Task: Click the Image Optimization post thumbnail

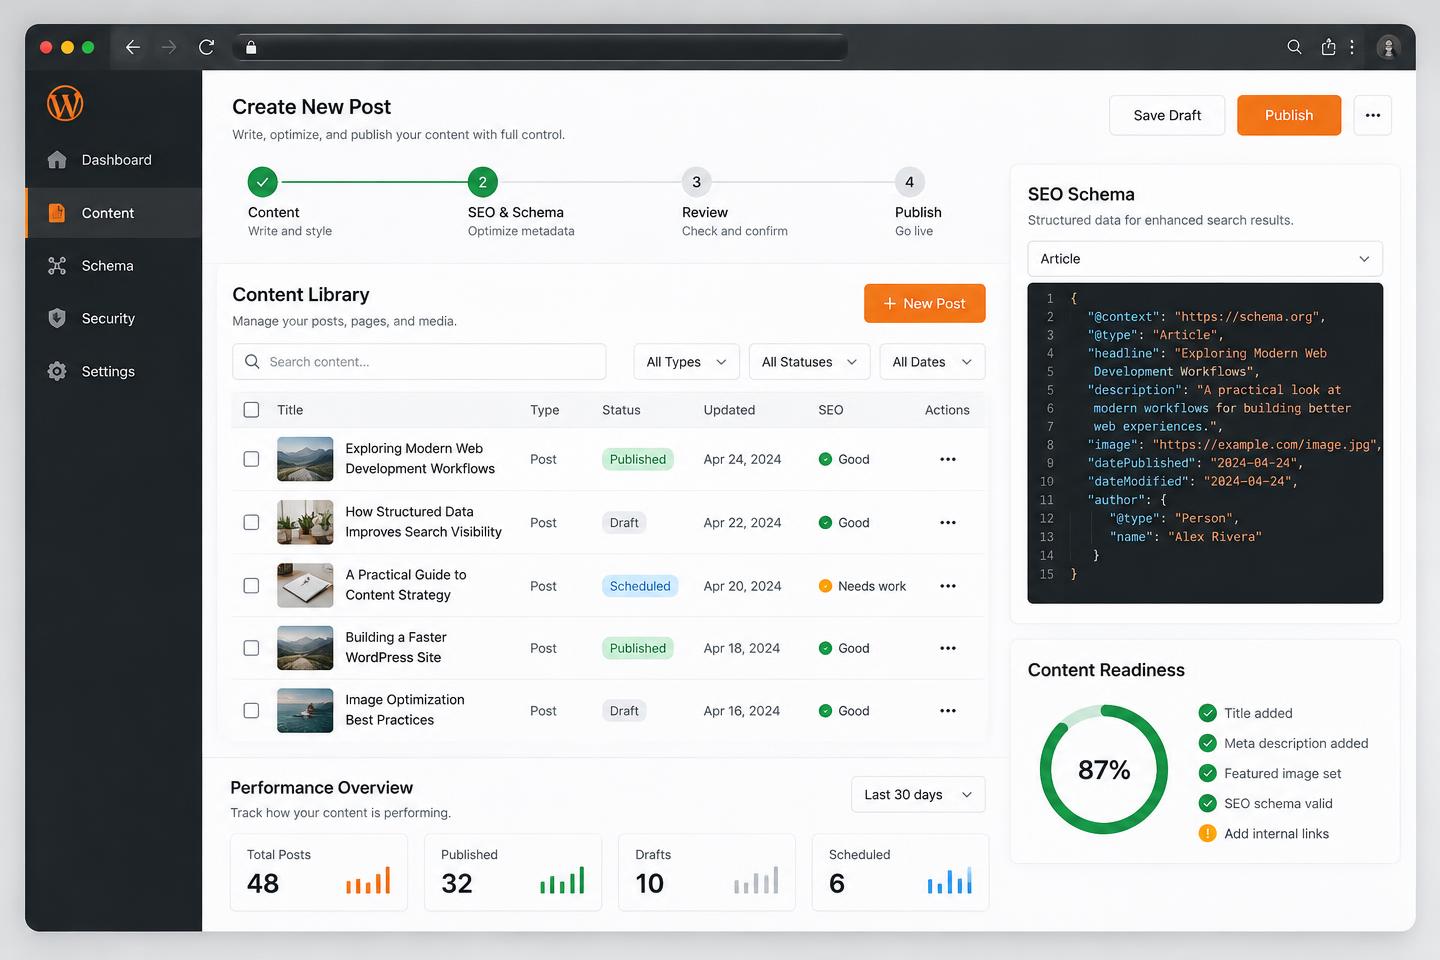Action: point(305,711)
